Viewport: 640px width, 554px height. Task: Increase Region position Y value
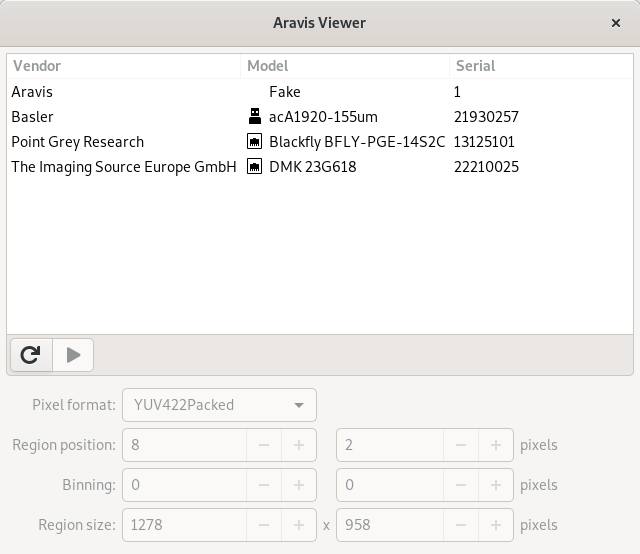(x=496, y=445)
